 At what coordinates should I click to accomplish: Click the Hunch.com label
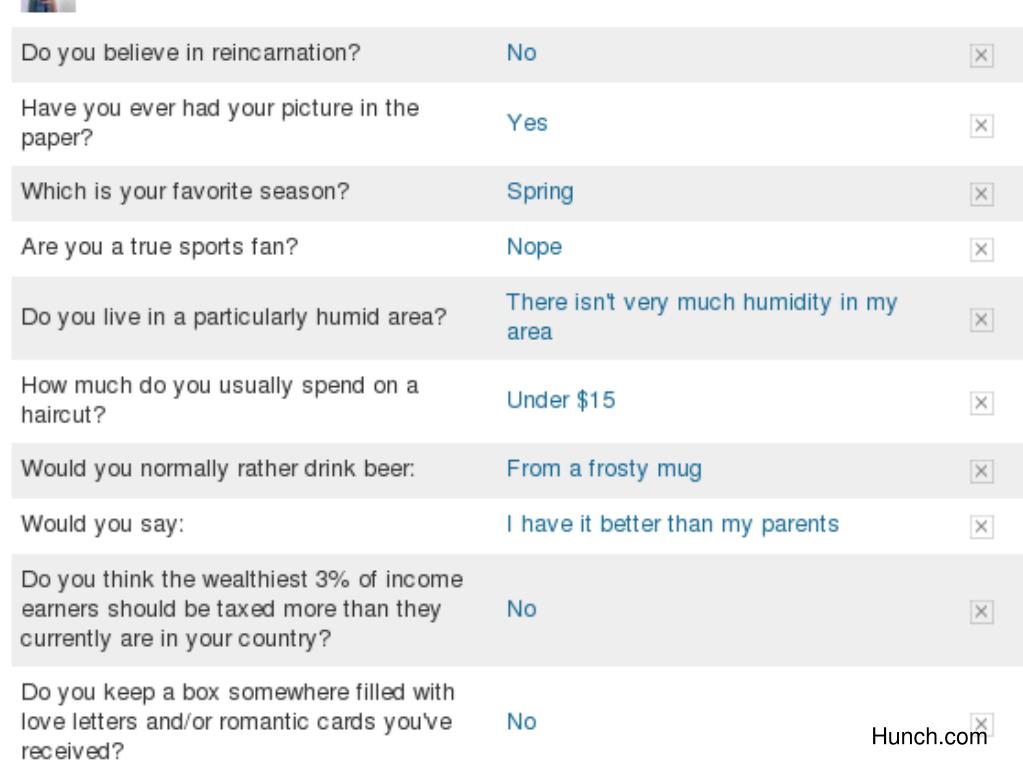(929, 736)
